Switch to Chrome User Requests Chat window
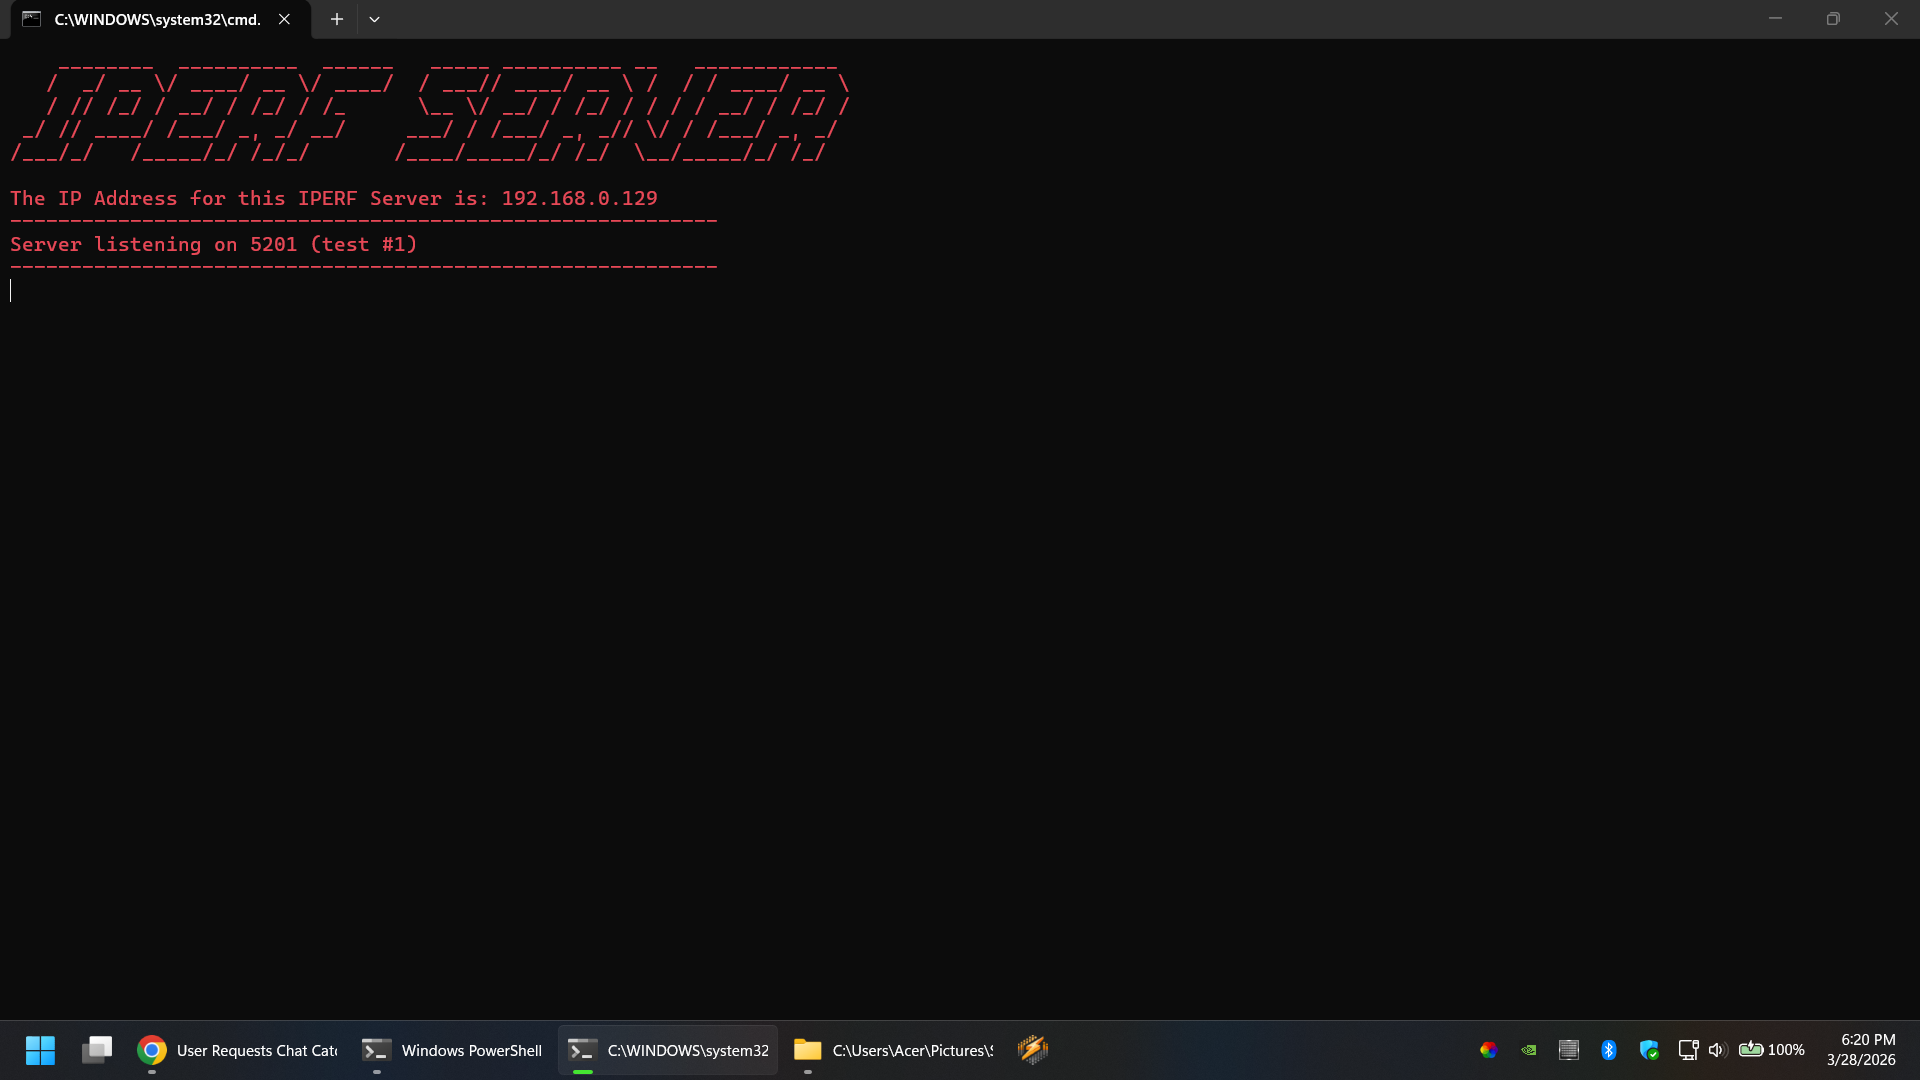The height and width of the screenshot is (1080, 1920). 238,1050
